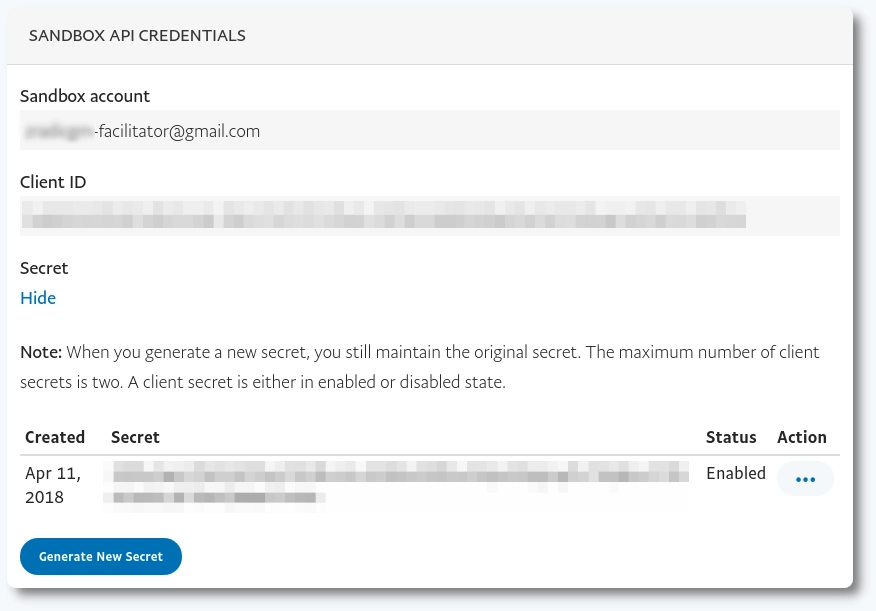Click the bold Note: text
This screenshot has width=876, height=611.
click(x=41, y=352)
